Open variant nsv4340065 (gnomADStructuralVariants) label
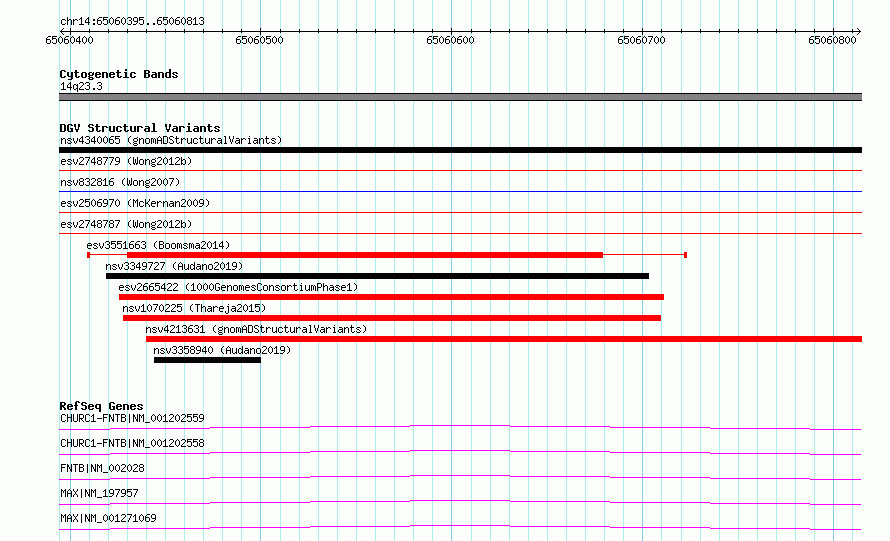The height and width of the screenshot is (541, 890). [171, 140]
